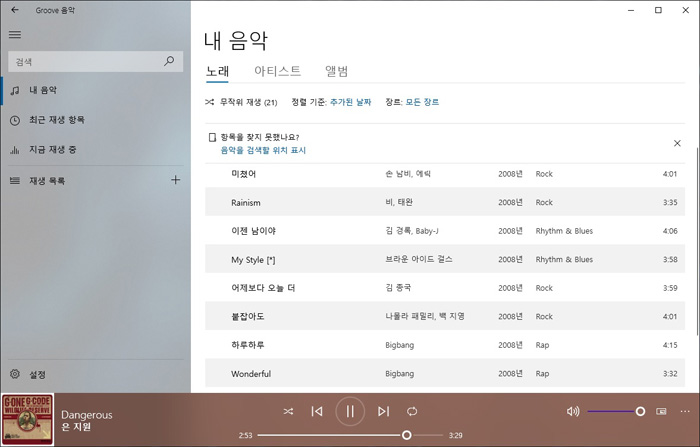Click artist 브라운 아이드 걸스
700x447 pixels.
tap(419, 259)
